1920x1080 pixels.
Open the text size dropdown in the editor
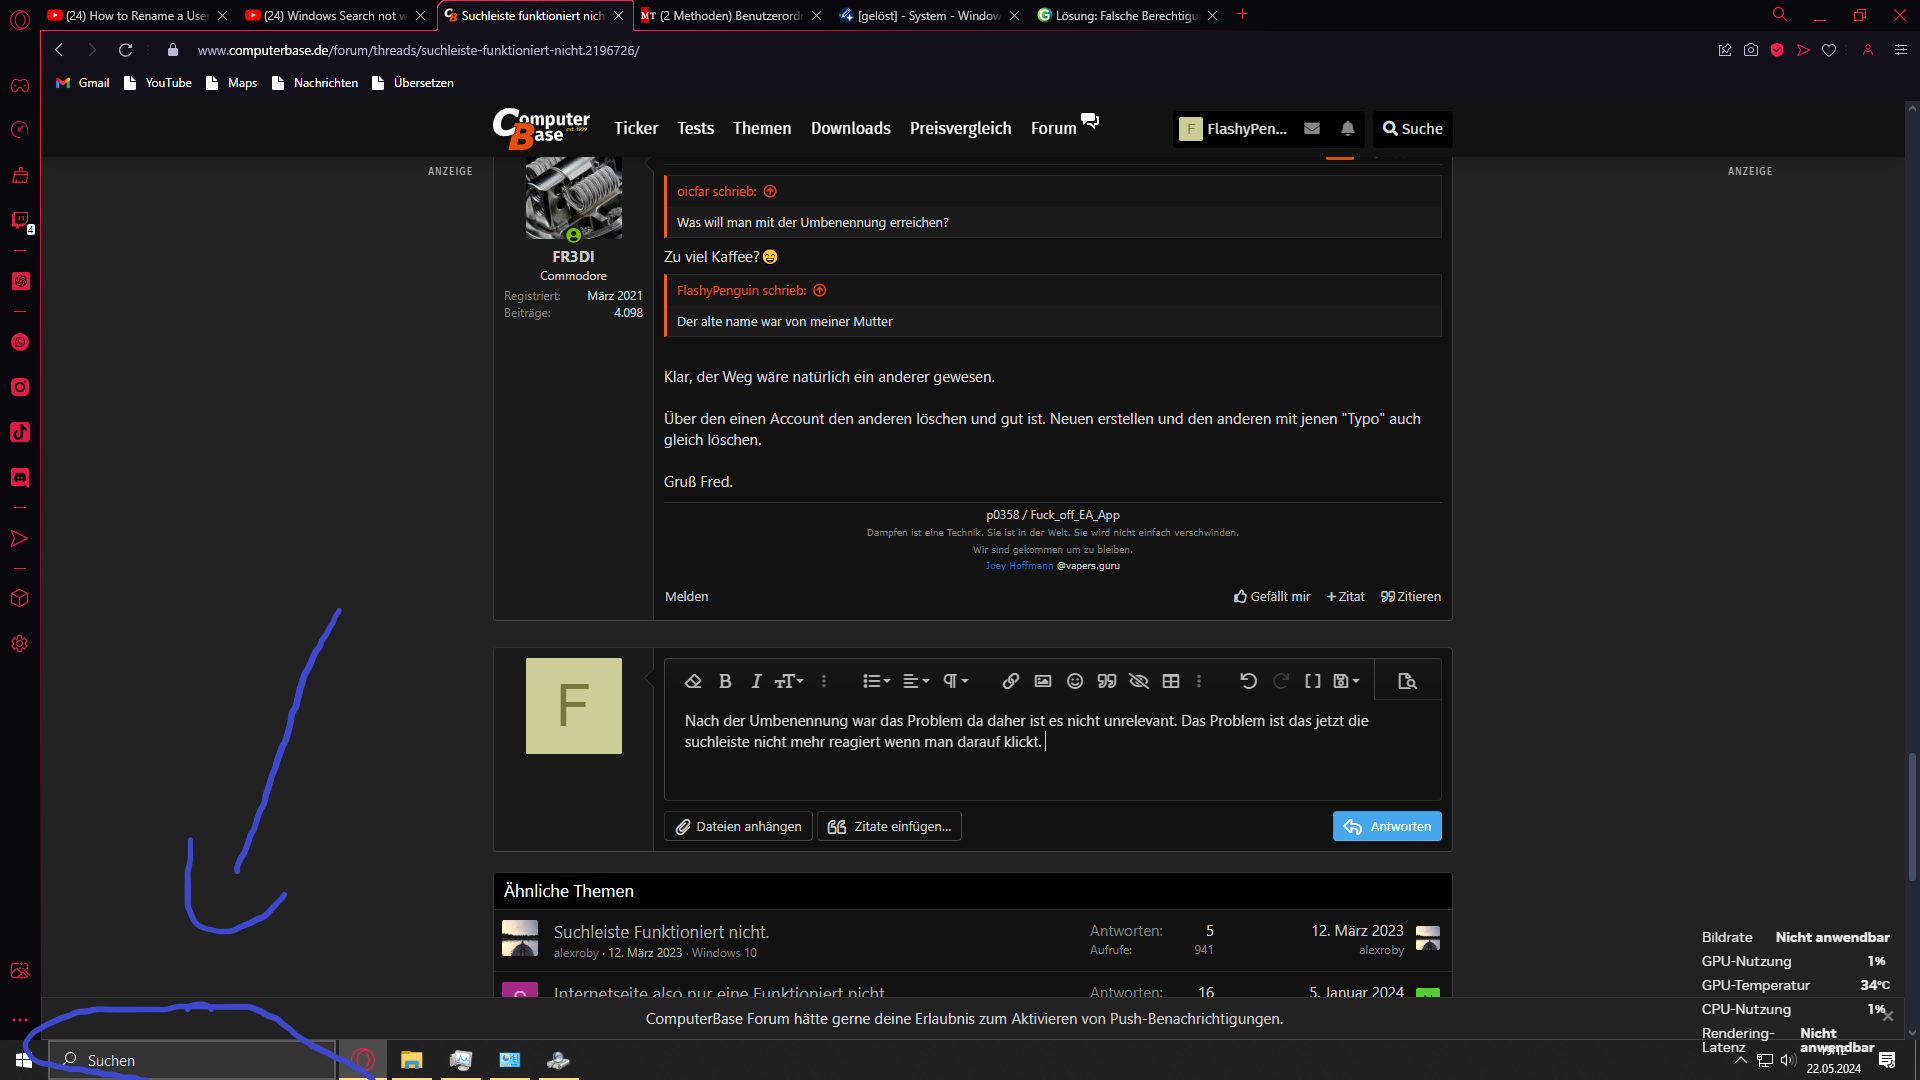point(789,681)
